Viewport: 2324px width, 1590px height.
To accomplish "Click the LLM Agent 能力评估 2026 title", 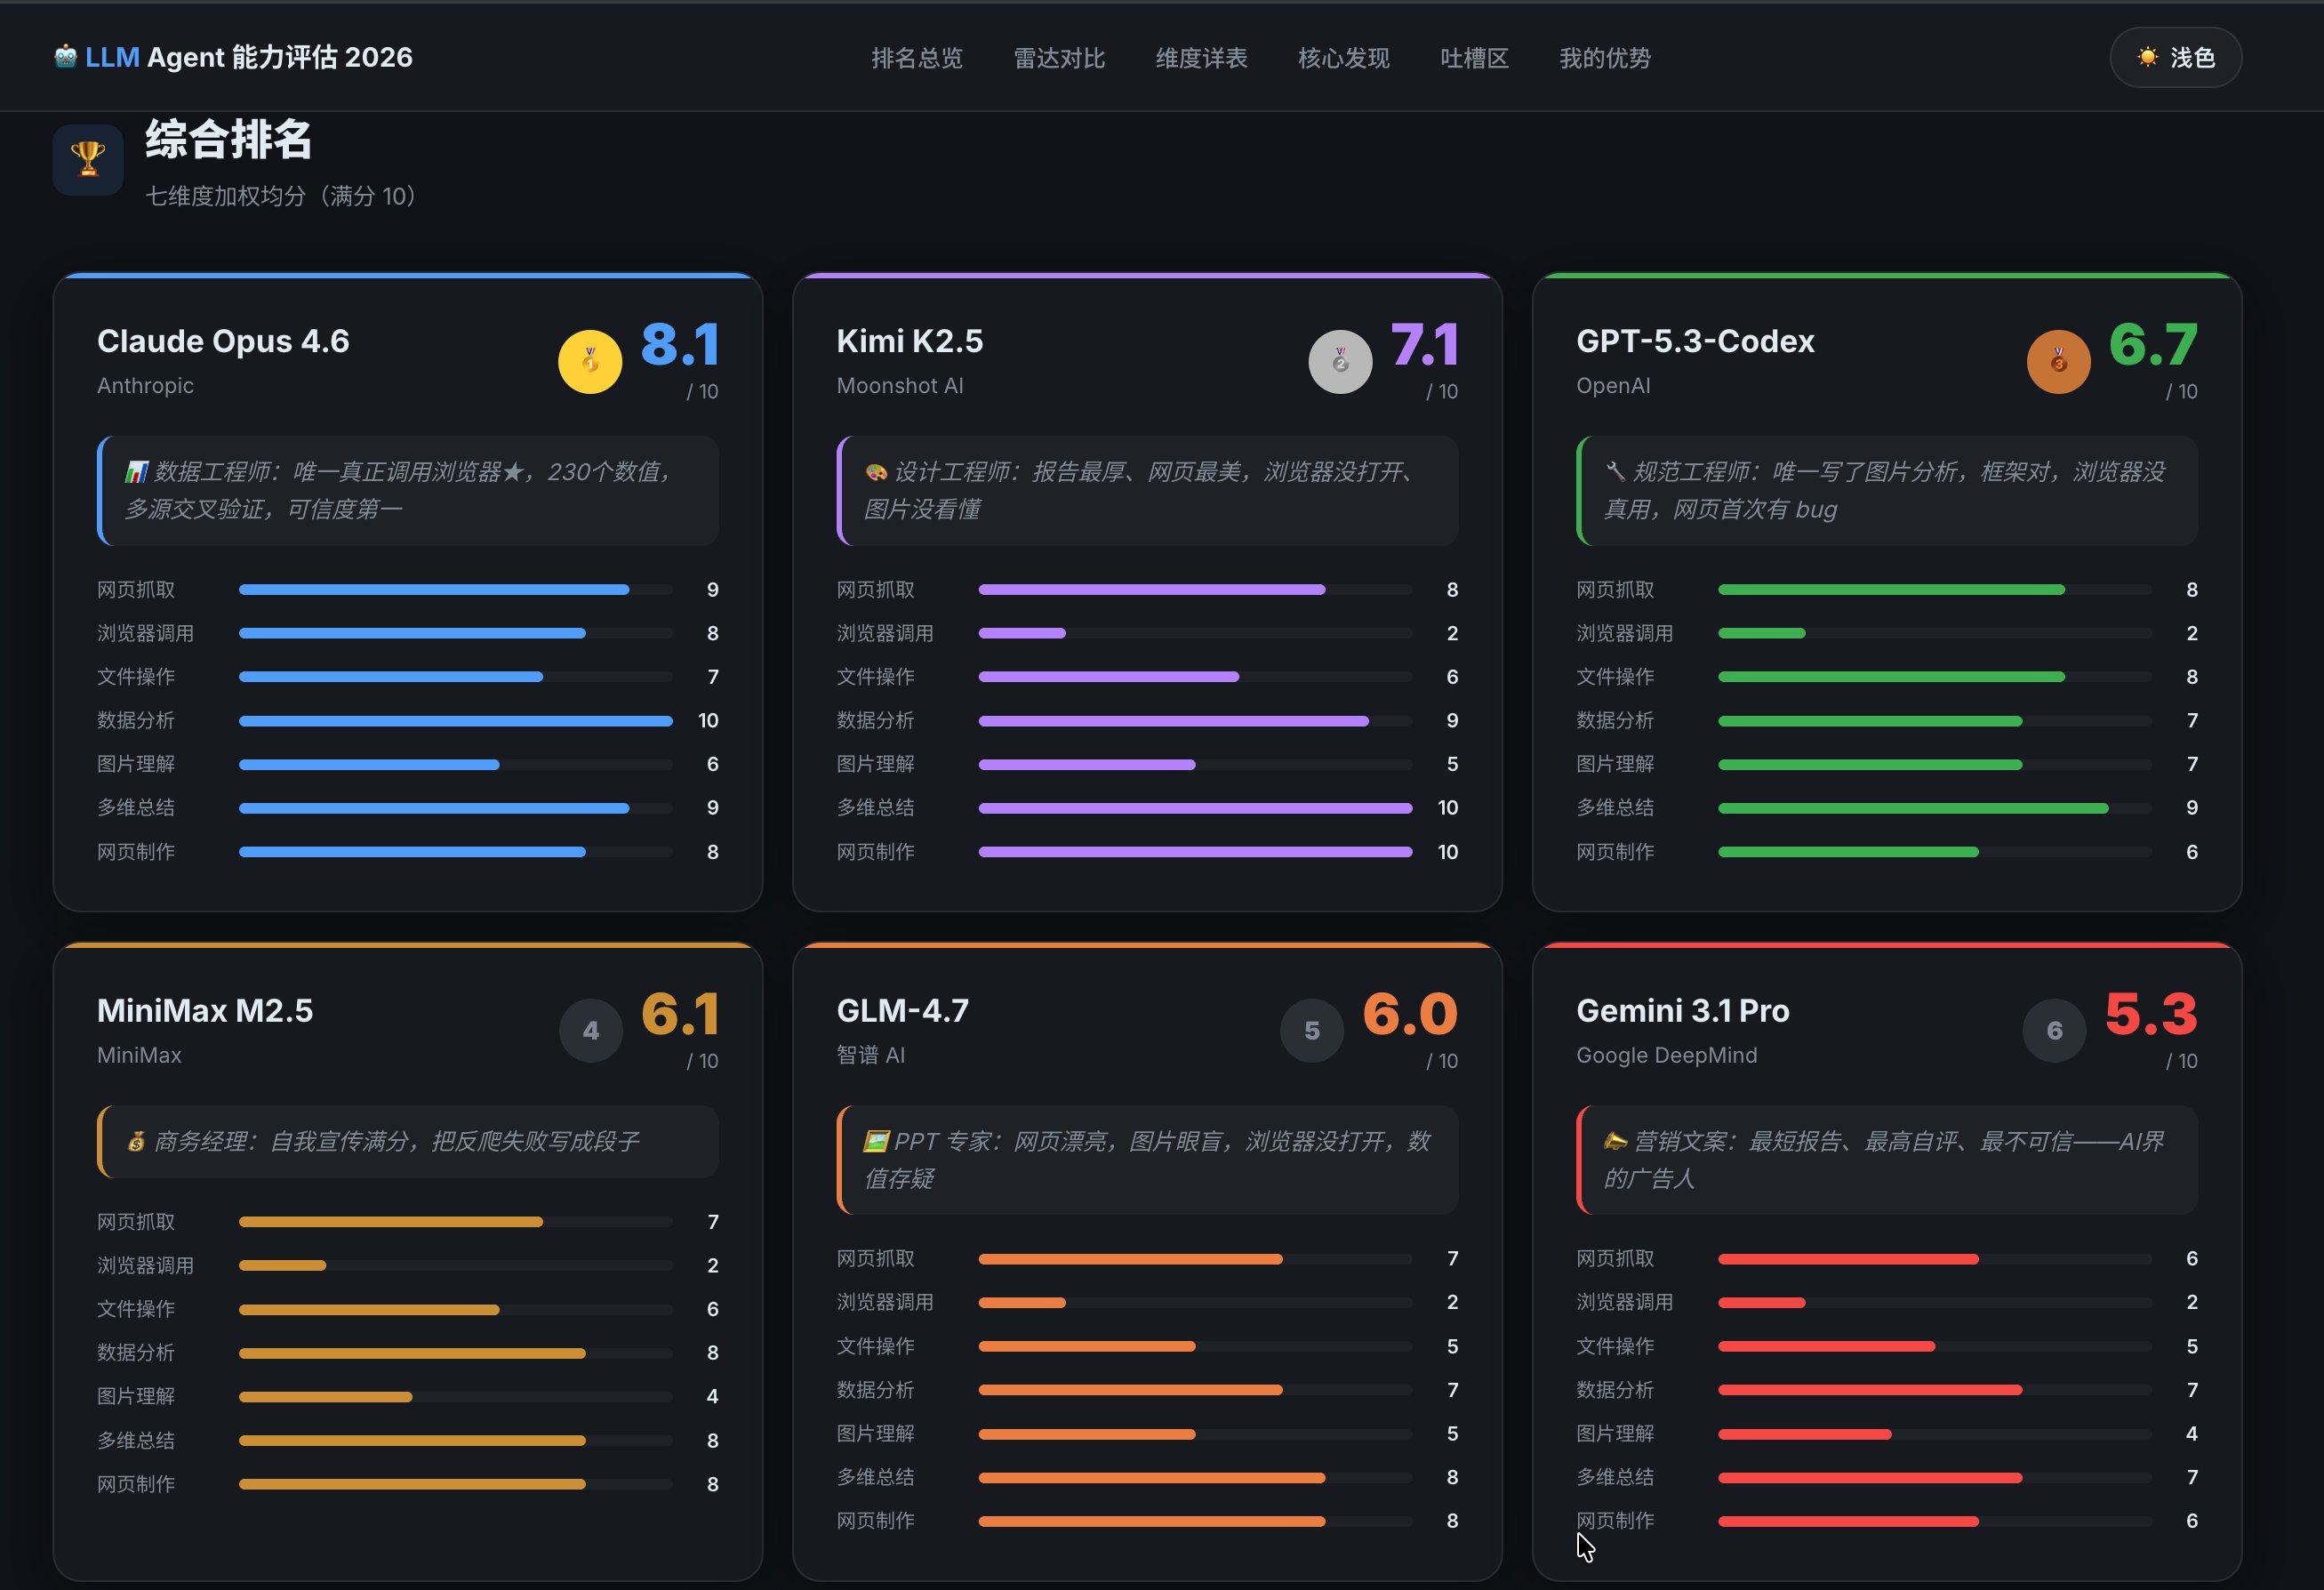I will coord(248,58).
